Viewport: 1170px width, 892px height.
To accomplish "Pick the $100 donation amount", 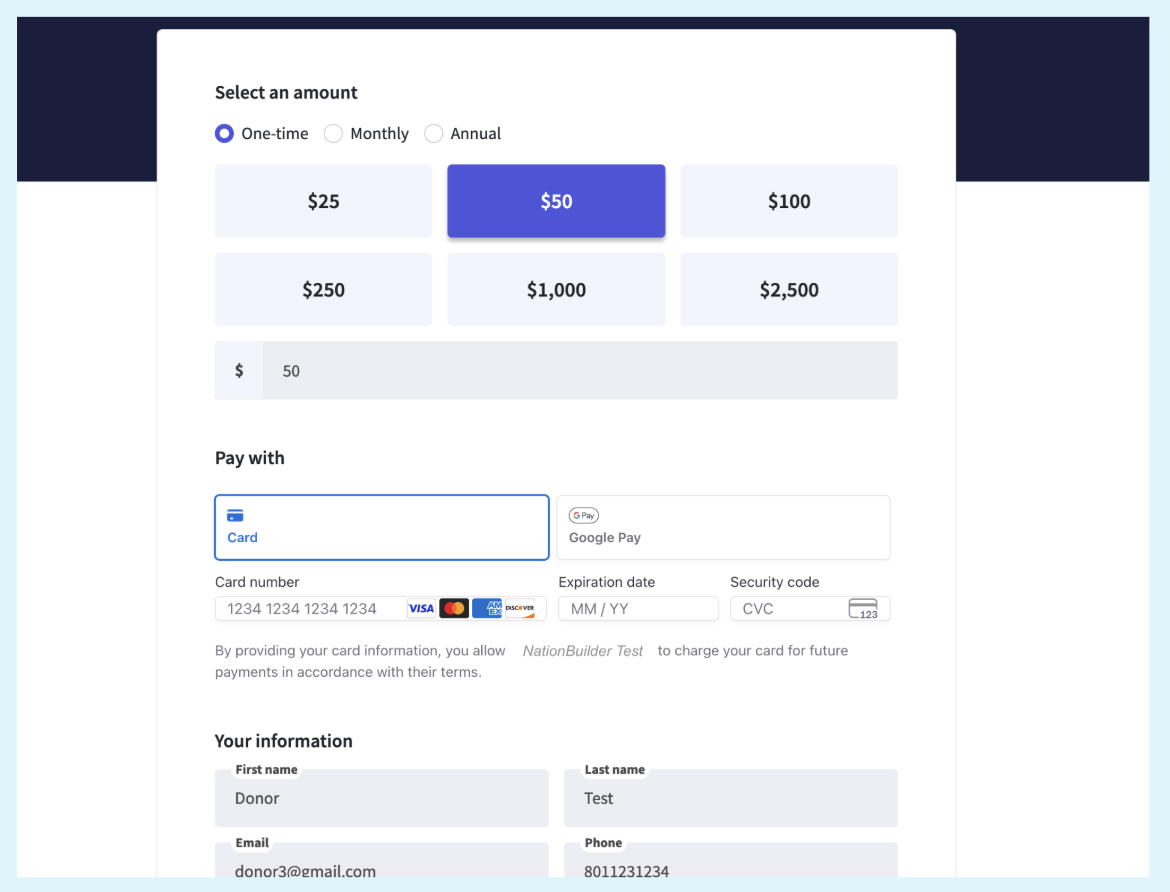I will pyautogui.click(x=789, y=201).
